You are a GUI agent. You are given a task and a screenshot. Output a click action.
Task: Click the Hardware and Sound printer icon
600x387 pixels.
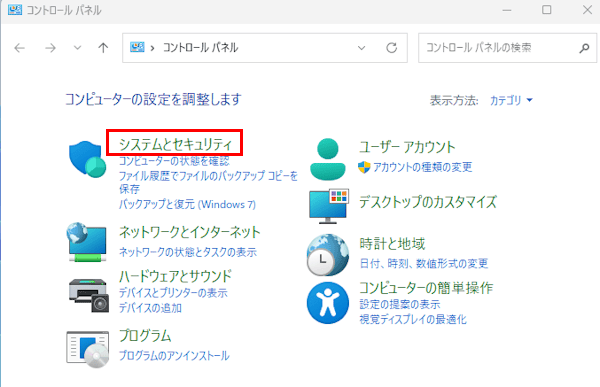(89, 295)
